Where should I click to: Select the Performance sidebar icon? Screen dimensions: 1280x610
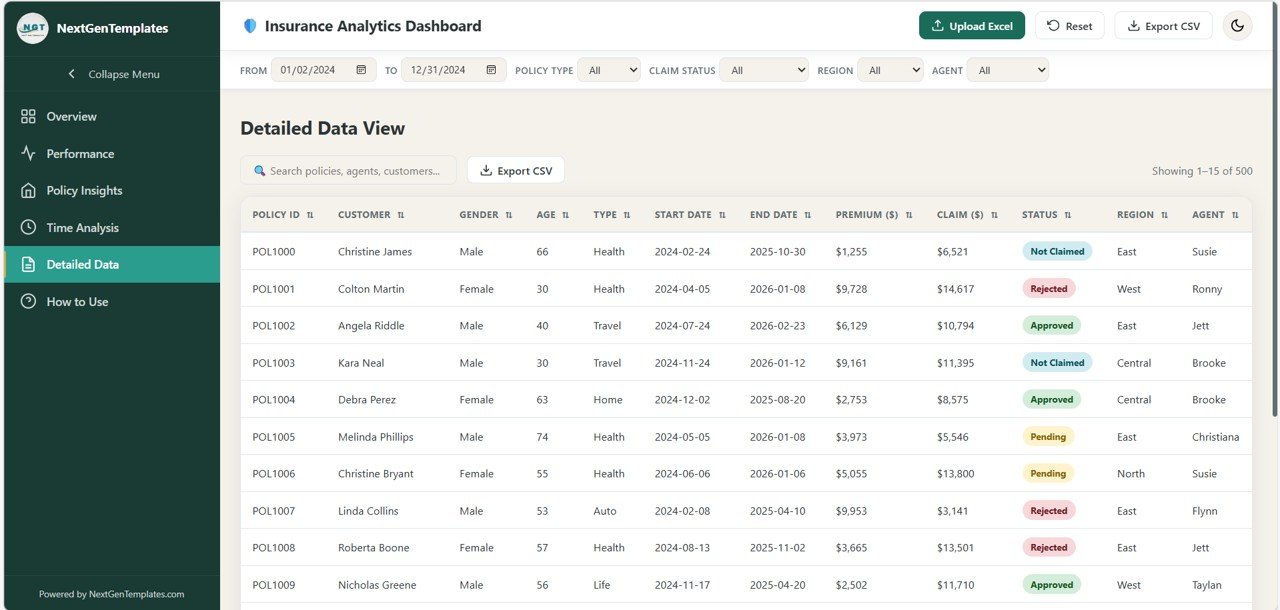pos(28,153)
